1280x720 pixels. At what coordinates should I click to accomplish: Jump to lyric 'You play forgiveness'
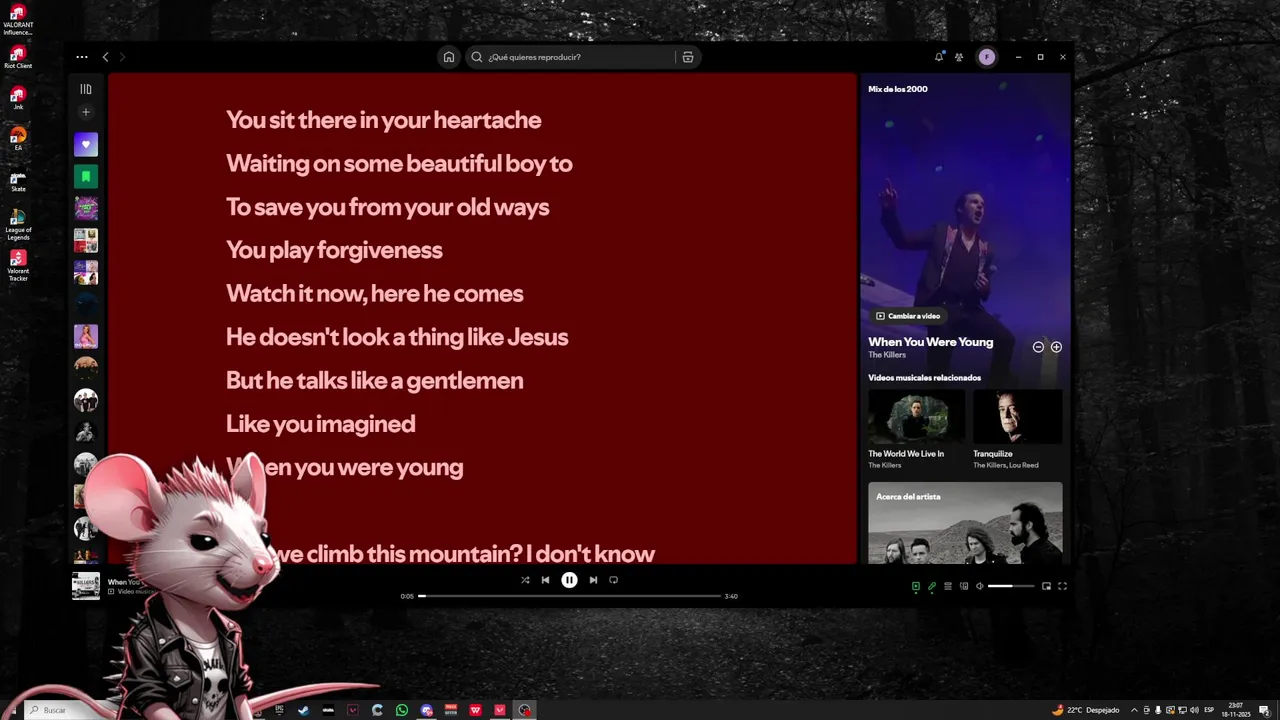(x=334, y=250)
